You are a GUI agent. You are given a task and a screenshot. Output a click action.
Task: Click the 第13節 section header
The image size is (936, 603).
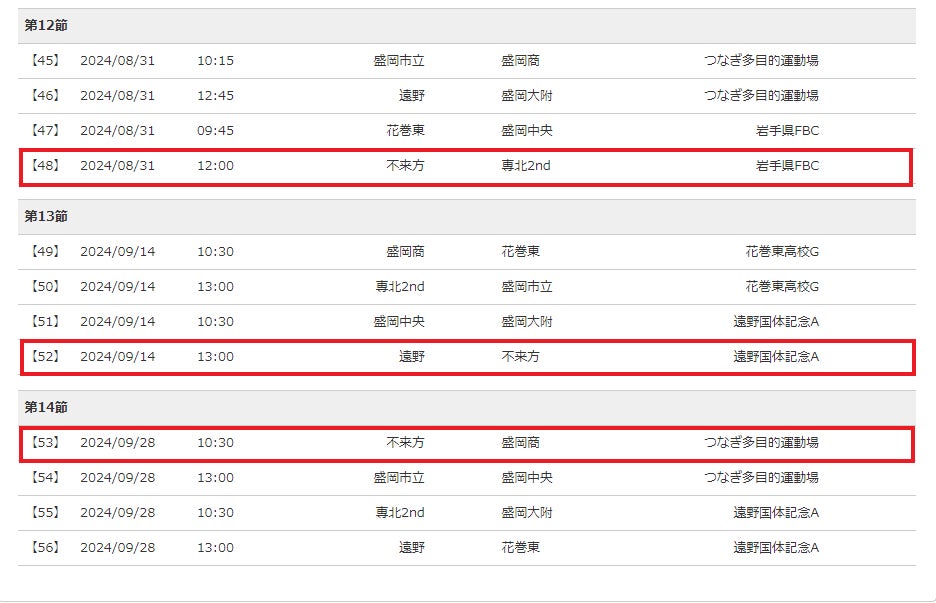point(46,216)
